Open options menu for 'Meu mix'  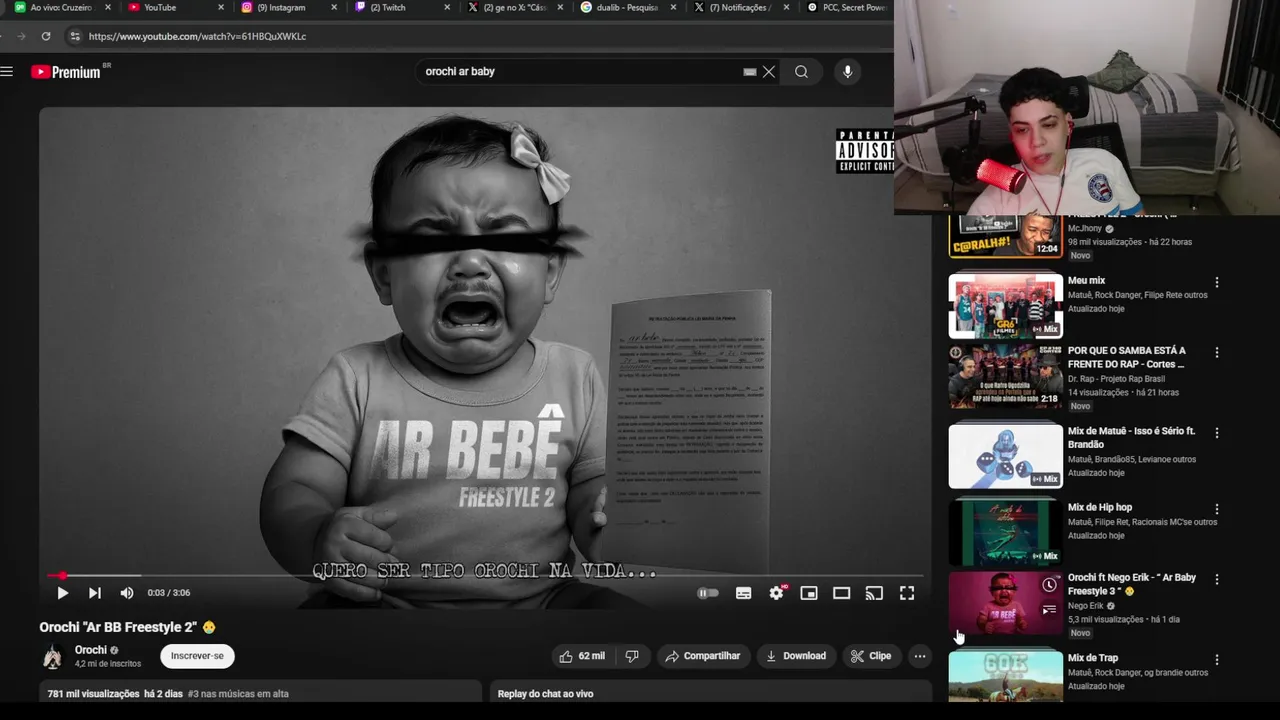point(1217,283)
